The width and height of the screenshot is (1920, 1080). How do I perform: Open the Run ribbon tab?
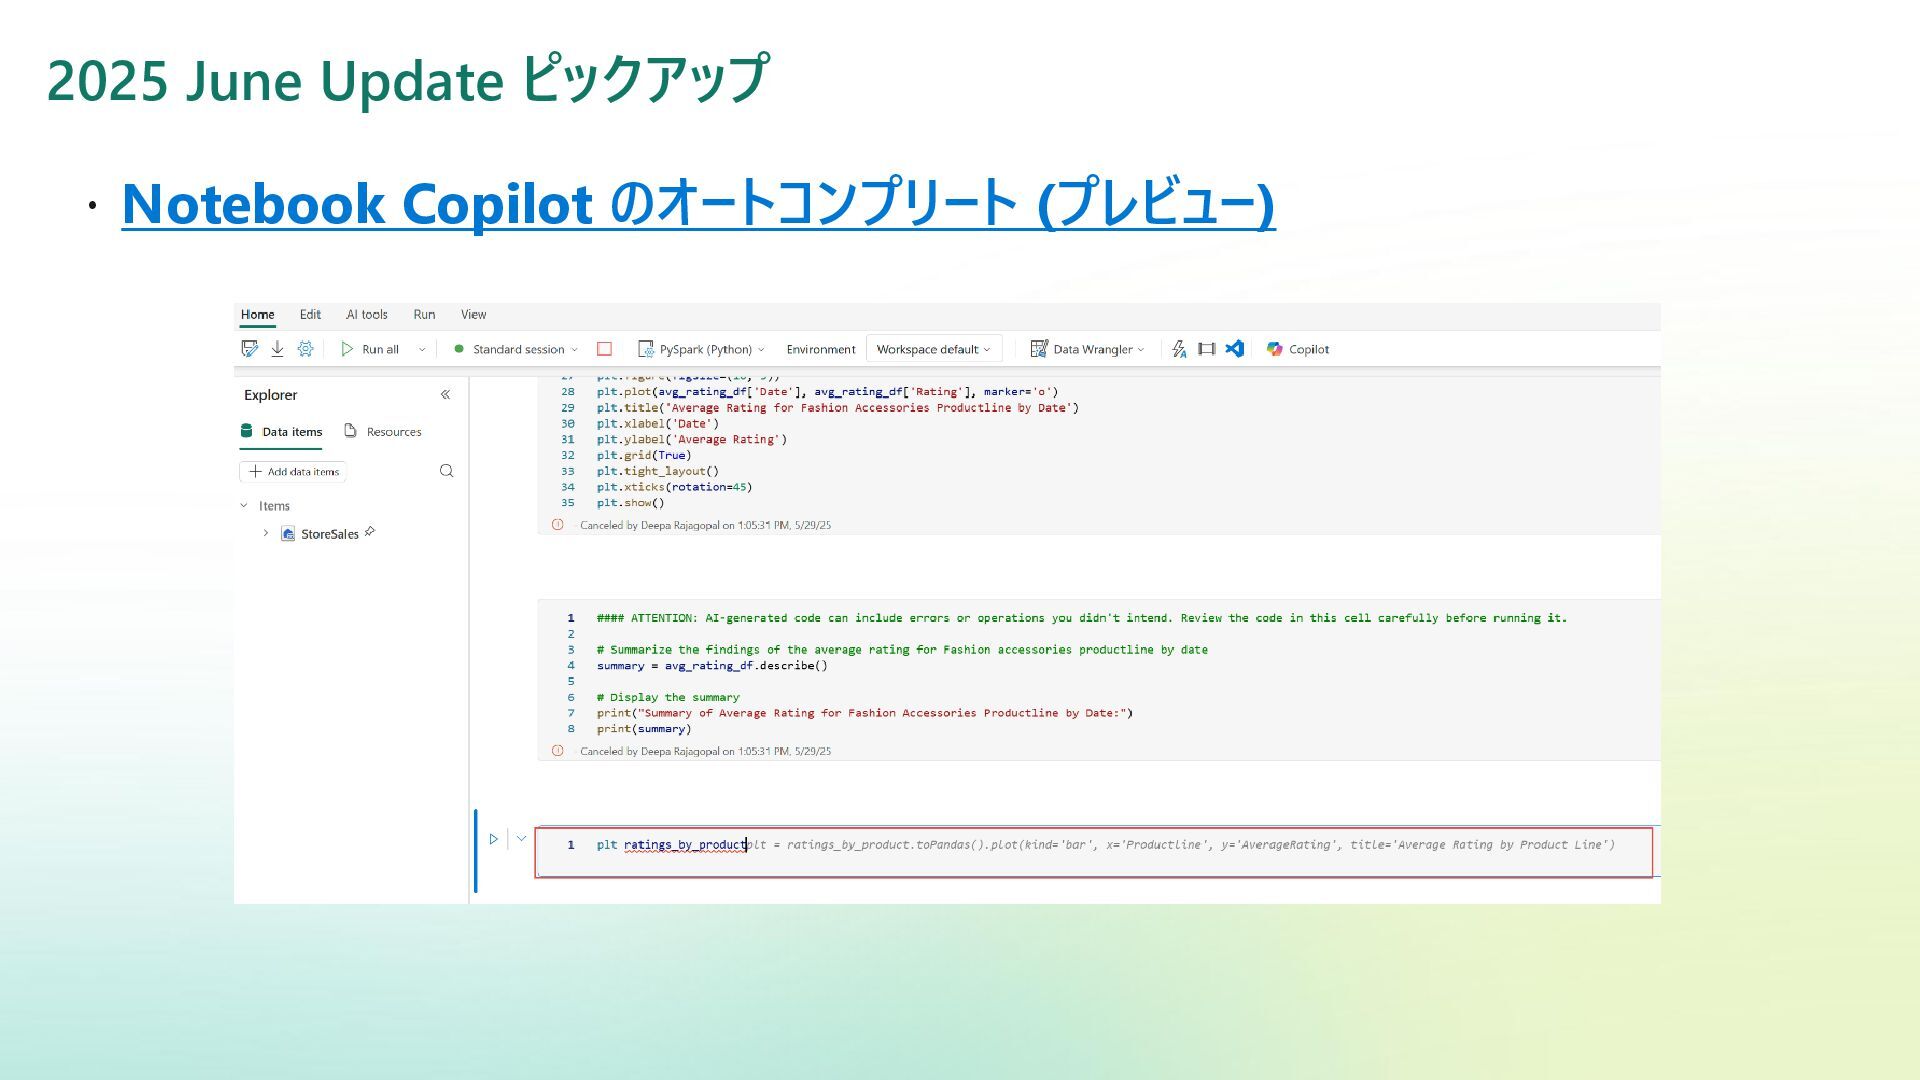424,314
